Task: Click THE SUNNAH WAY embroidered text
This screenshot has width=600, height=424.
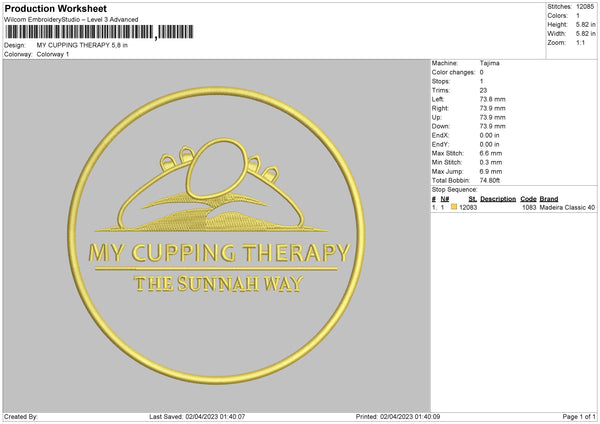Action: pos(218,284)
